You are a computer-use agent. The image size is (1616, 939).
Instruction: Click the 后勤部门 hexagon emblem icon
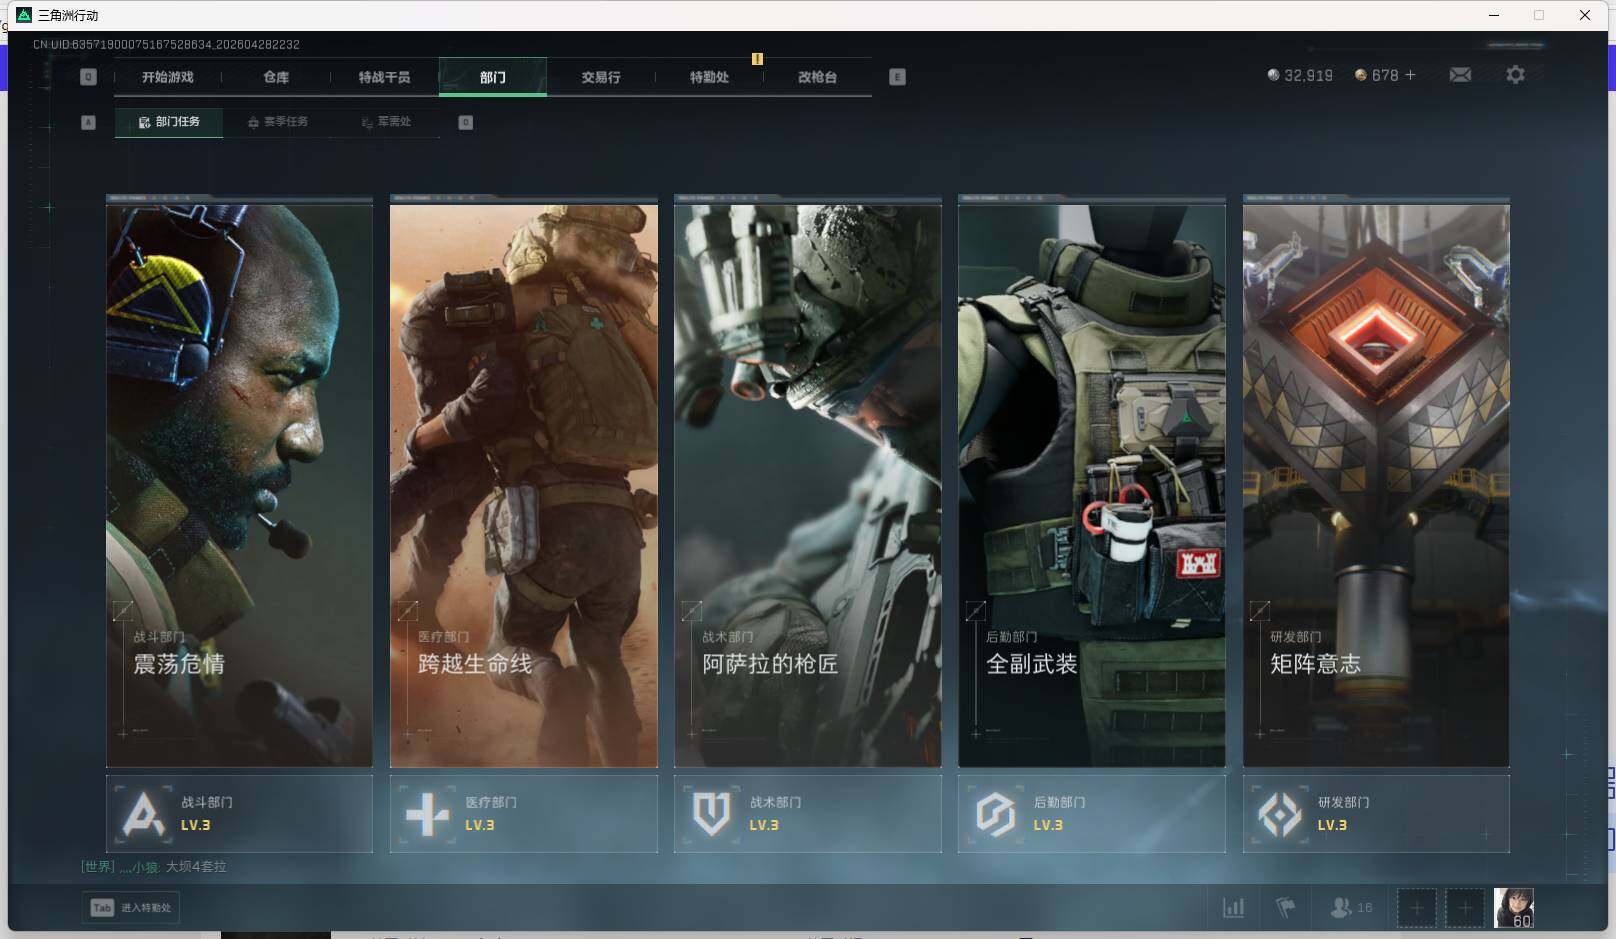[995, 814]
